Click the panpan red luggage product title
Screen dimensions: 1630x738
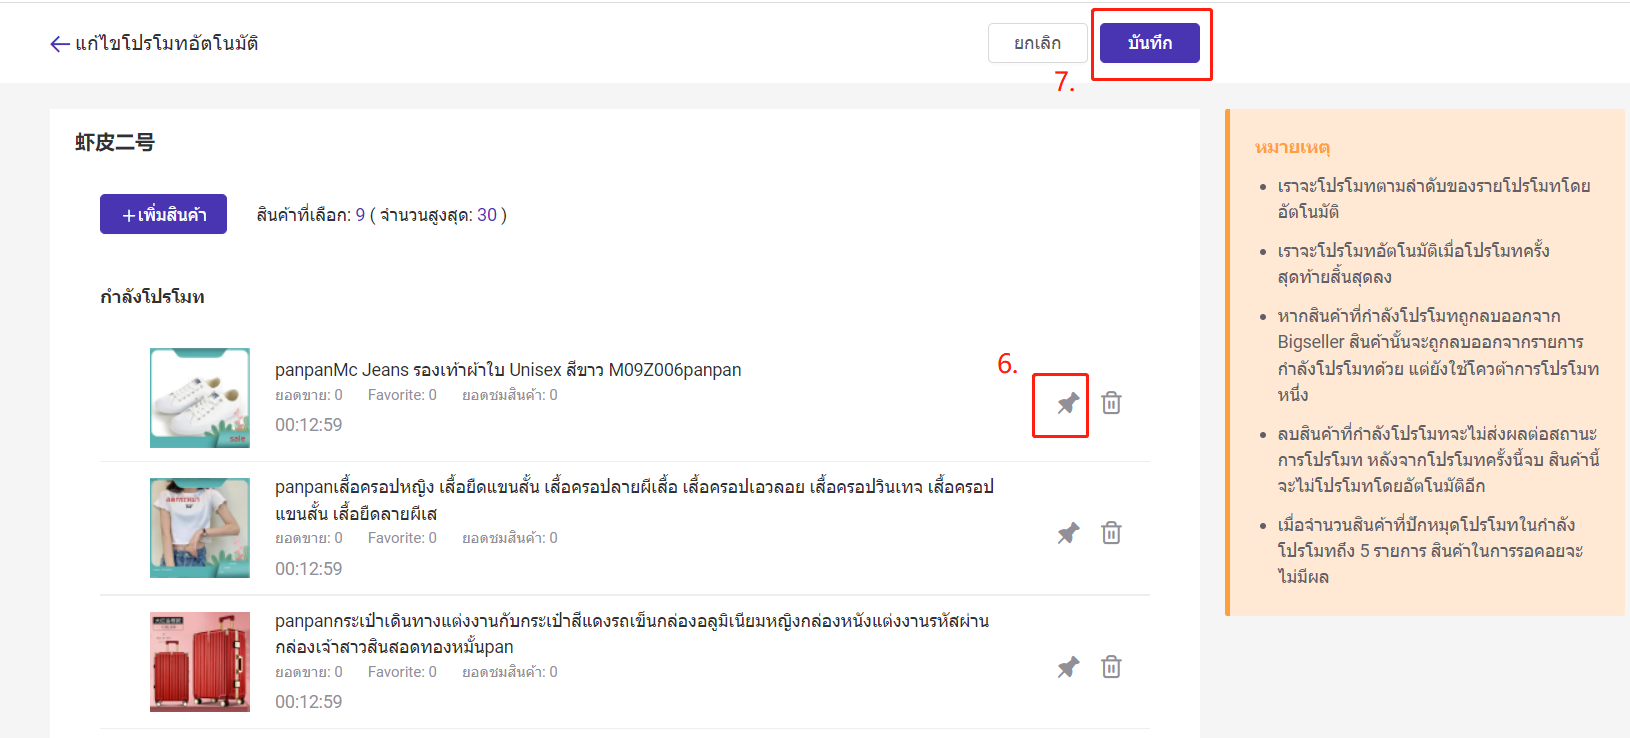click(x=631, y=633)
